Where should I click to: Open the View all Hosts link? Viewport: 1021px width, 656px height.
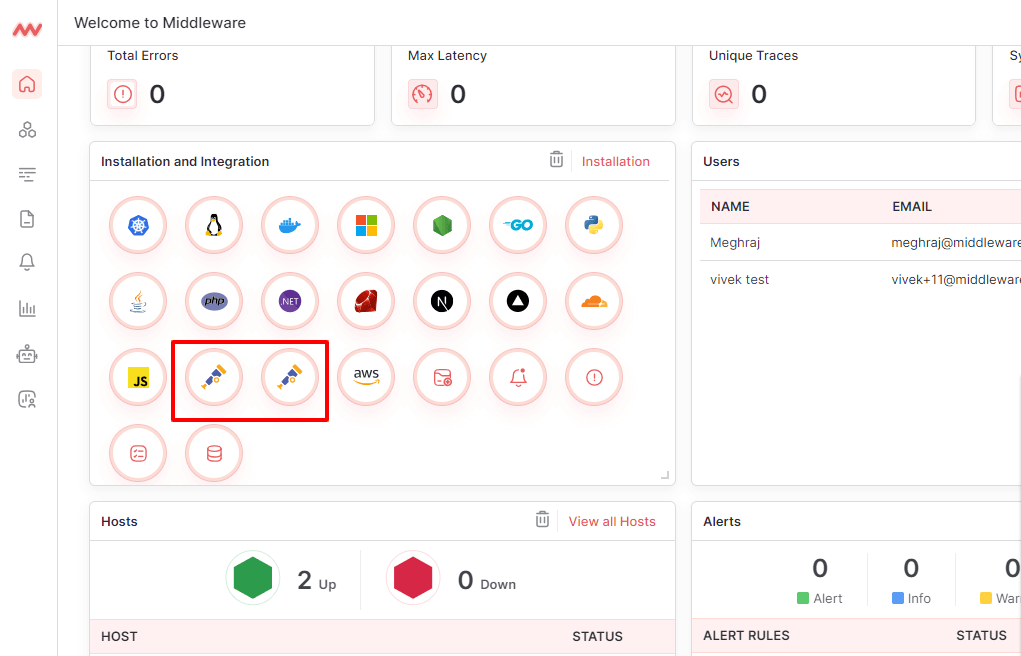612,522
